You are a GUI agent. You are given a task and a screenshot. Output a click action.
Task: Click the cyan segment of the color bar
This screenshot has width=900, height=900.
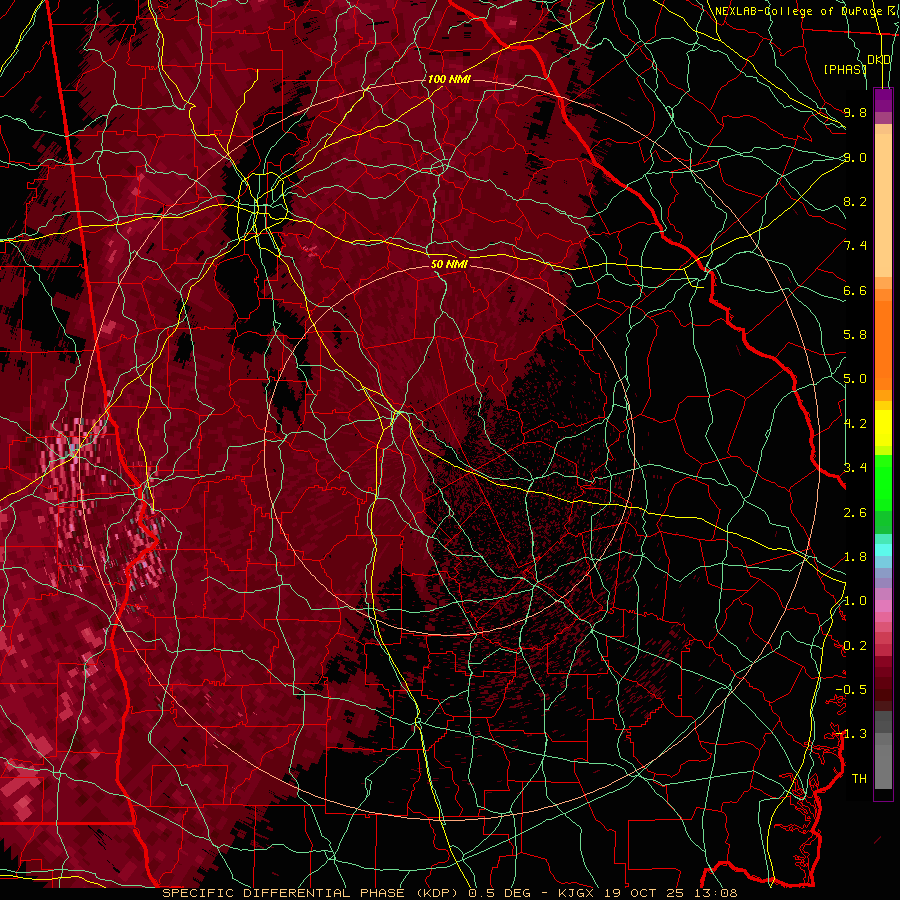tap(883, 550)
